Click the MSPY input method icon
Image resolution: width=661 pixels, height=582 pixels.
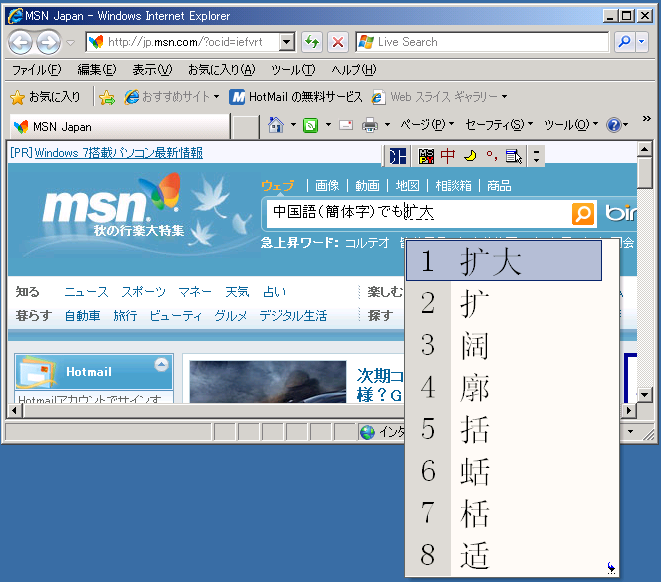(426, 156)
